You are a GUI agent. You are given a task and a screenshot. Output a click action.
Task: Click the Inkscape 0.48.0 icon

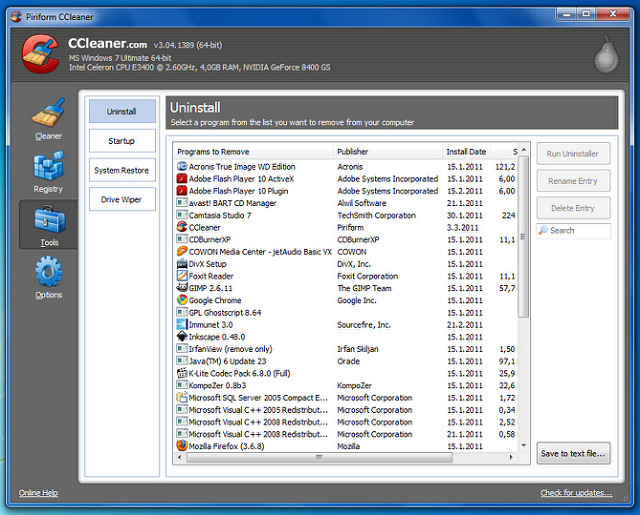pyautogui.click(x=182, y=337)
